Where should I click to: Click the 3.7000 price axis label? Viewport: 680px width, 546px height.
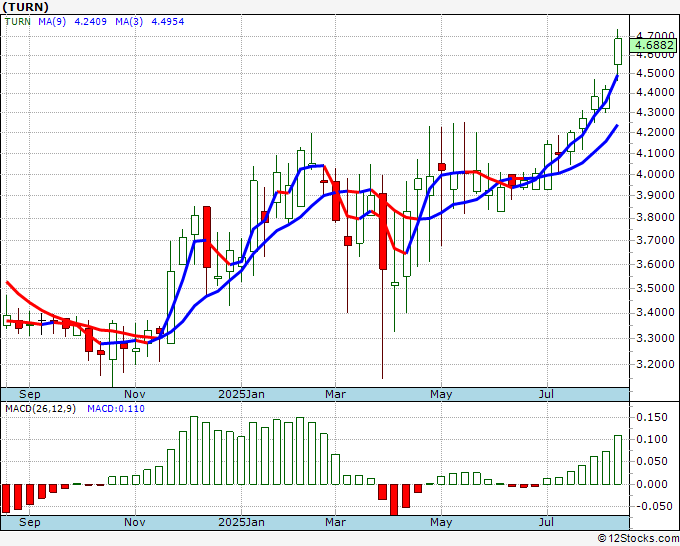point(655,240)
